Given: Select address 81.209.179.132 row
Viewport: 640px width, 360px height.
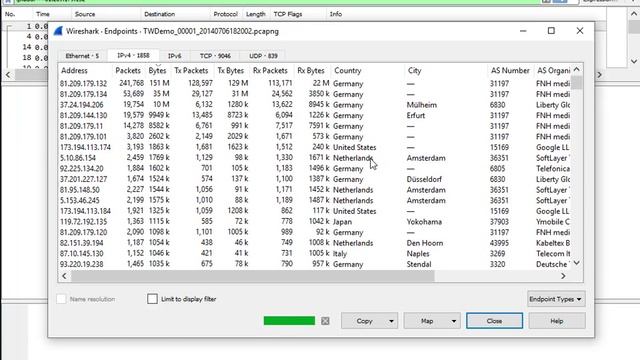Looking at the screenshot, I should pos(315,83).
